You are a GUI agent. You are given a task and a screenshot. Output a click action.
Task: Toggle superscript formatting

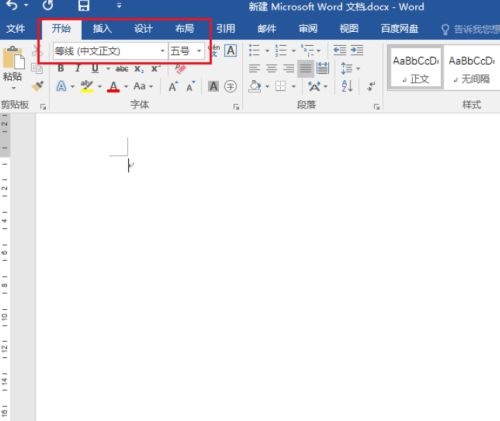point(156,69)
